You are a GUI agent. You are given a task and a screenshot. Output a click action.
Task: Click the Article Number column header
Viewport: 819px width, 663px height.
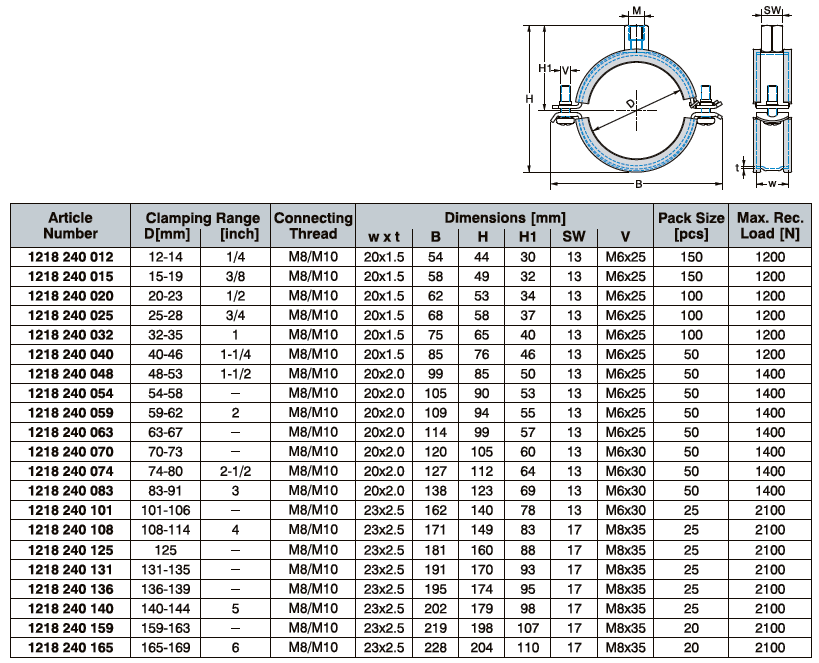coord(70,225)
